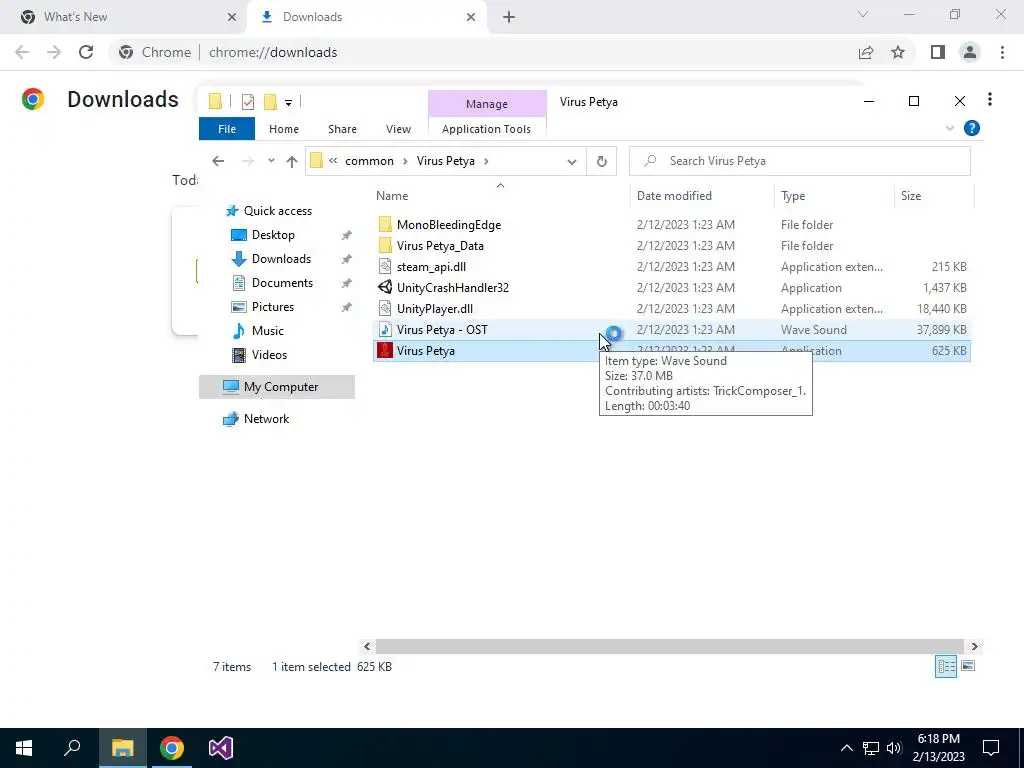Image resolution: width=1024 pixels, height=768 pixels.
Task: Switch to Large icons view layout
Action: (968, 666)
